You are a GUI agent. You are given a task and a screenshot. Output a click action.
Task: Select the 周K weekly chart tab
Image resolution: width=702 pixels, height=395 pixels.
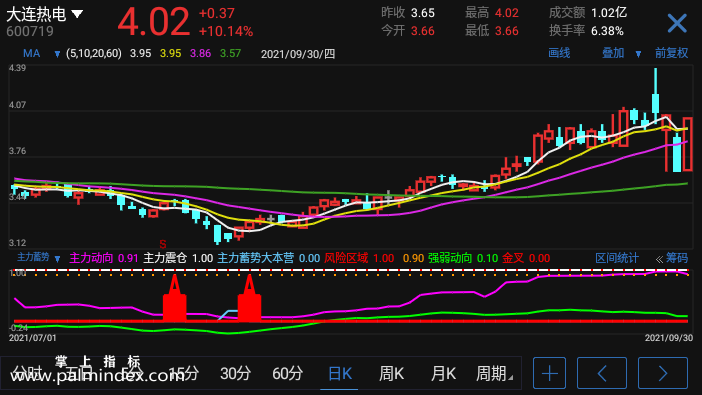click(x=391, y=373)
